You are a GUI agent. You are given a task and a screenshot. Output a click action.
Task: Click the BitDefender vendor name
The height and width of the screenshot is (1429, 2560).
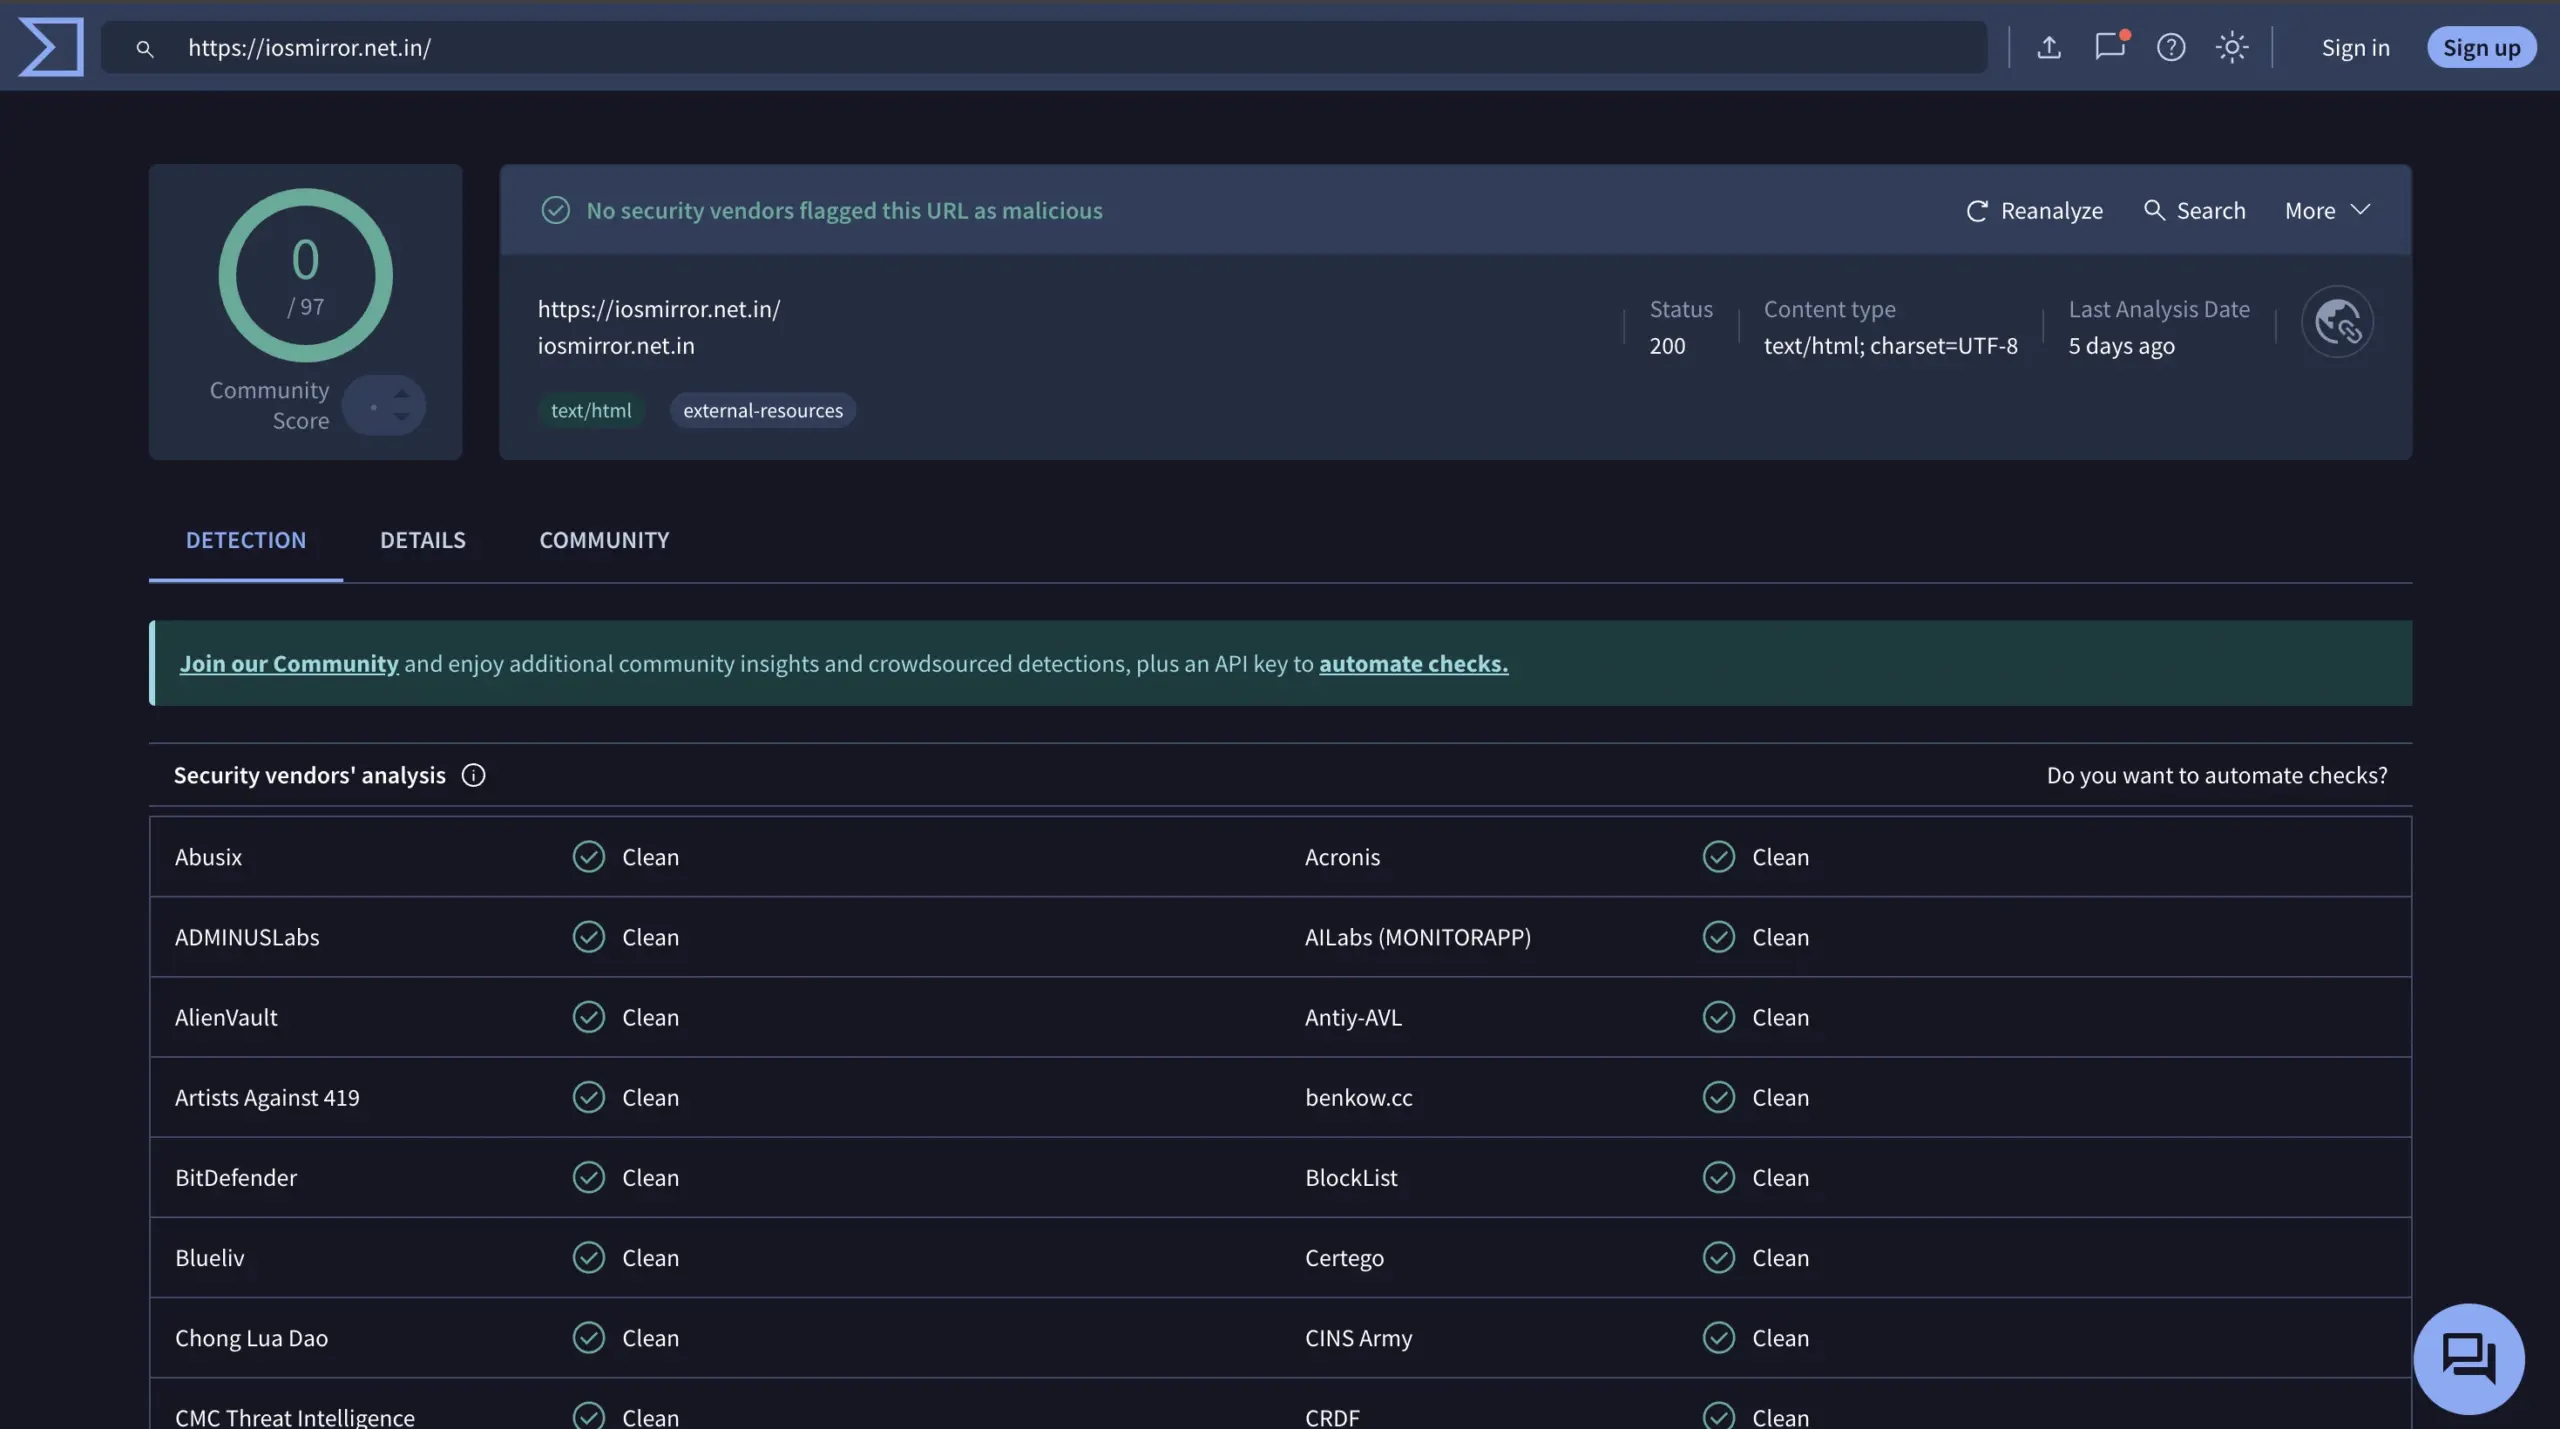[x=236, y=1177]
